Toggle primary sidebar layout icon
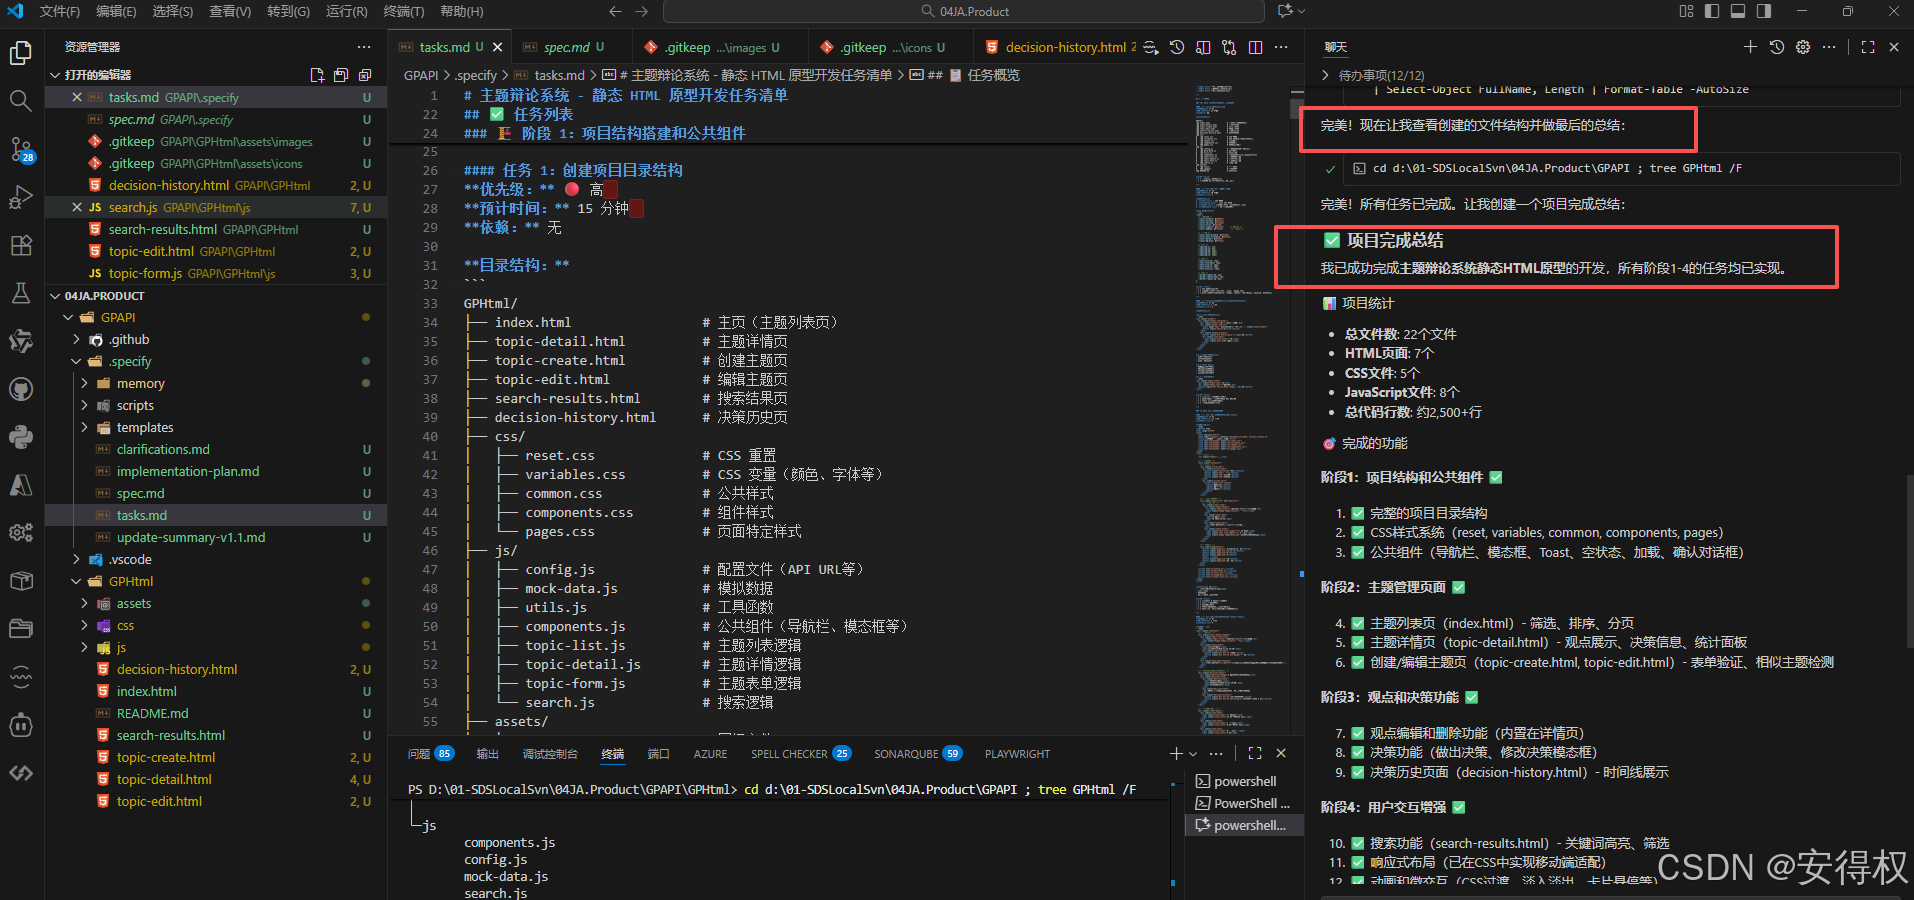Viewport: 1914px width, 900px height. (1712, 11)
